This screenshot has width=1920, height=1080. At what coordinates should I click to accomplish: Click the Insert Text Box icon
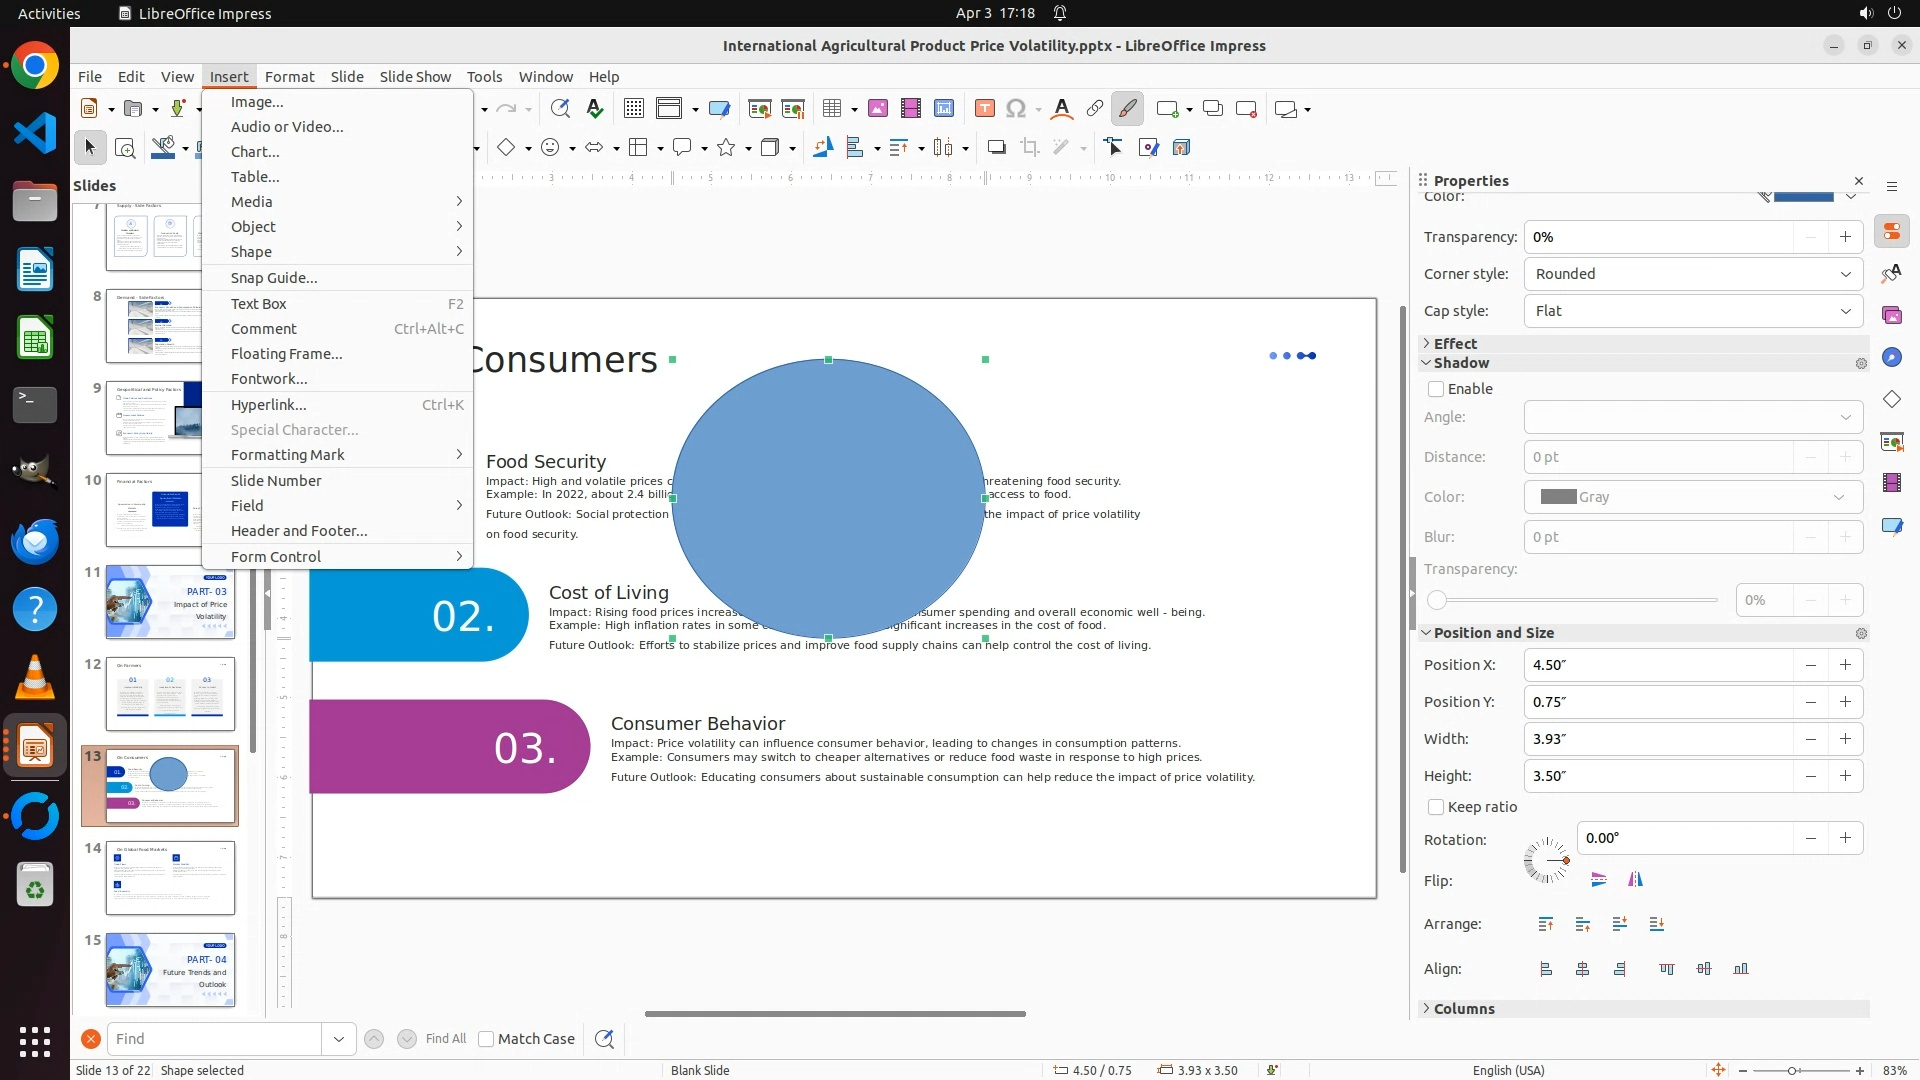click(984, 109)
